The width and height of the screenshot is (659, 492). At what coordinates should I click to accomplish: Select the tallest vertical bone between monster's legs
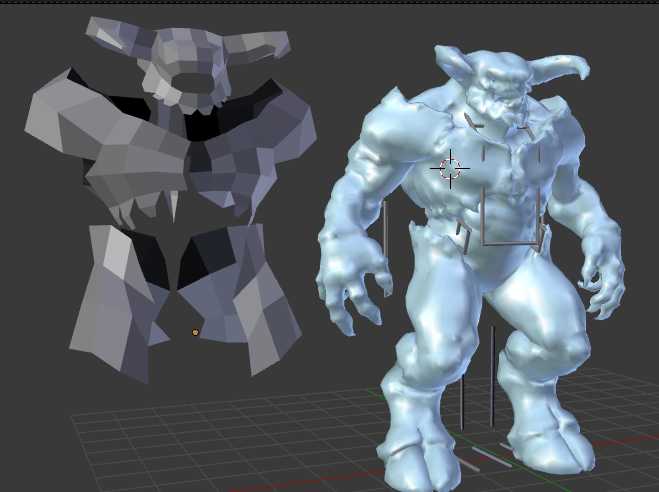(493, 376)
